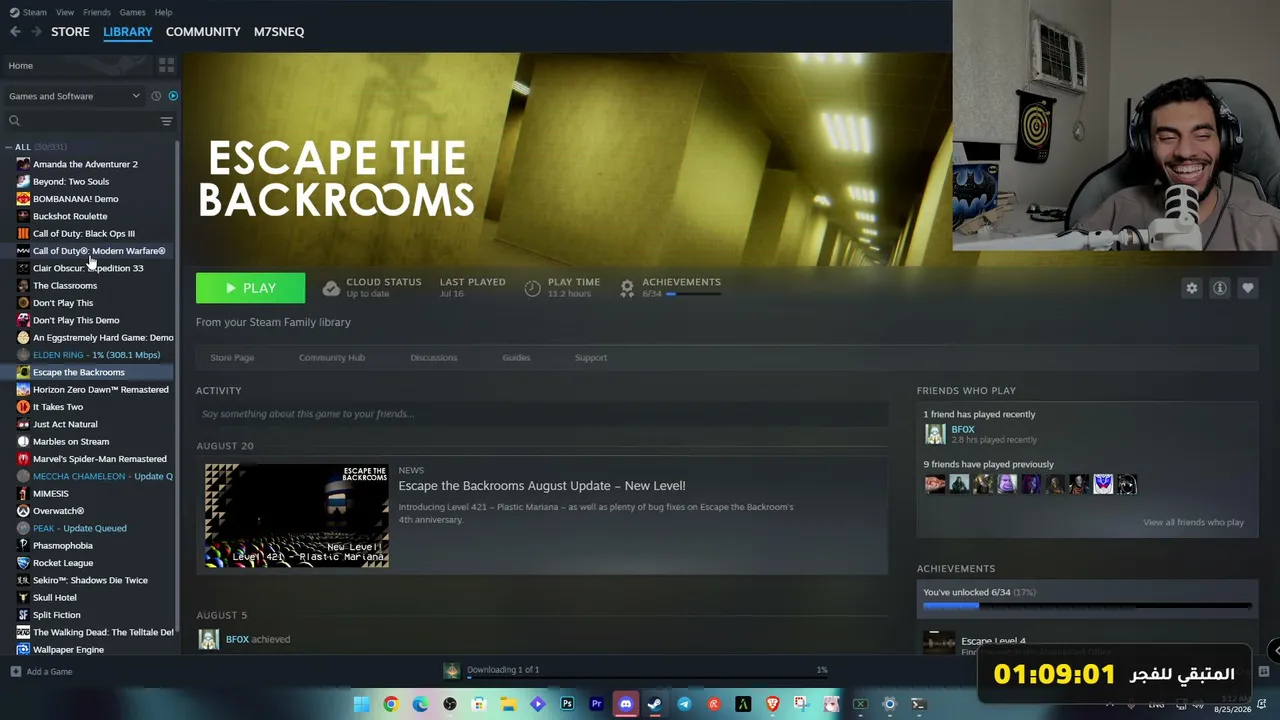Click Add a Game

[x=41, y=672]
